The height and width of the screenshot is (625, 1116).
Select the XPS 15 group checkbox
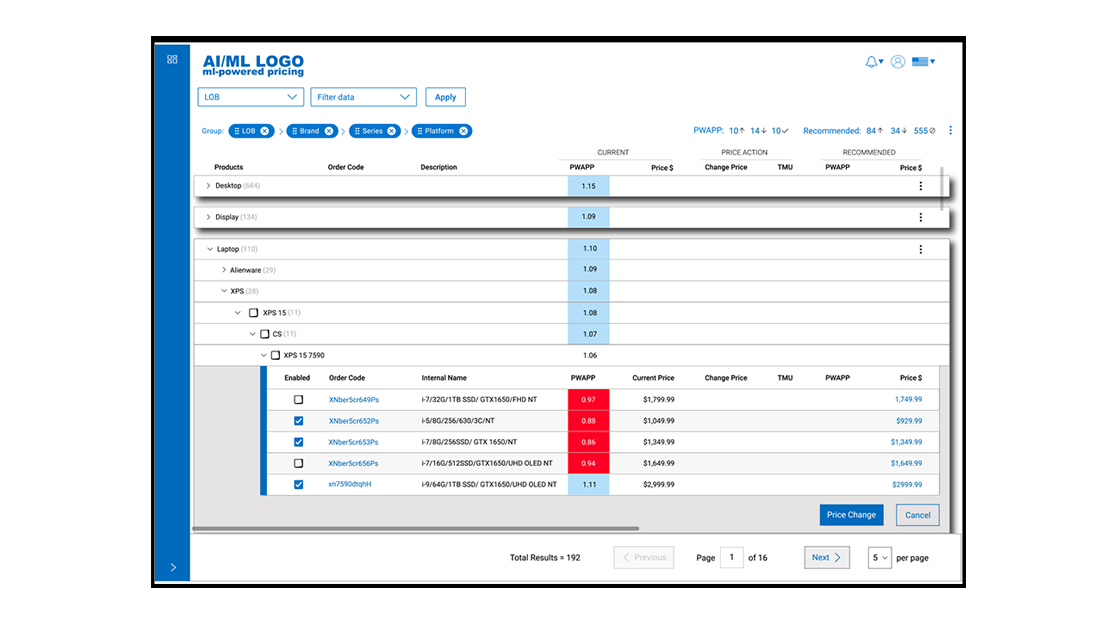tap(253, 312)
